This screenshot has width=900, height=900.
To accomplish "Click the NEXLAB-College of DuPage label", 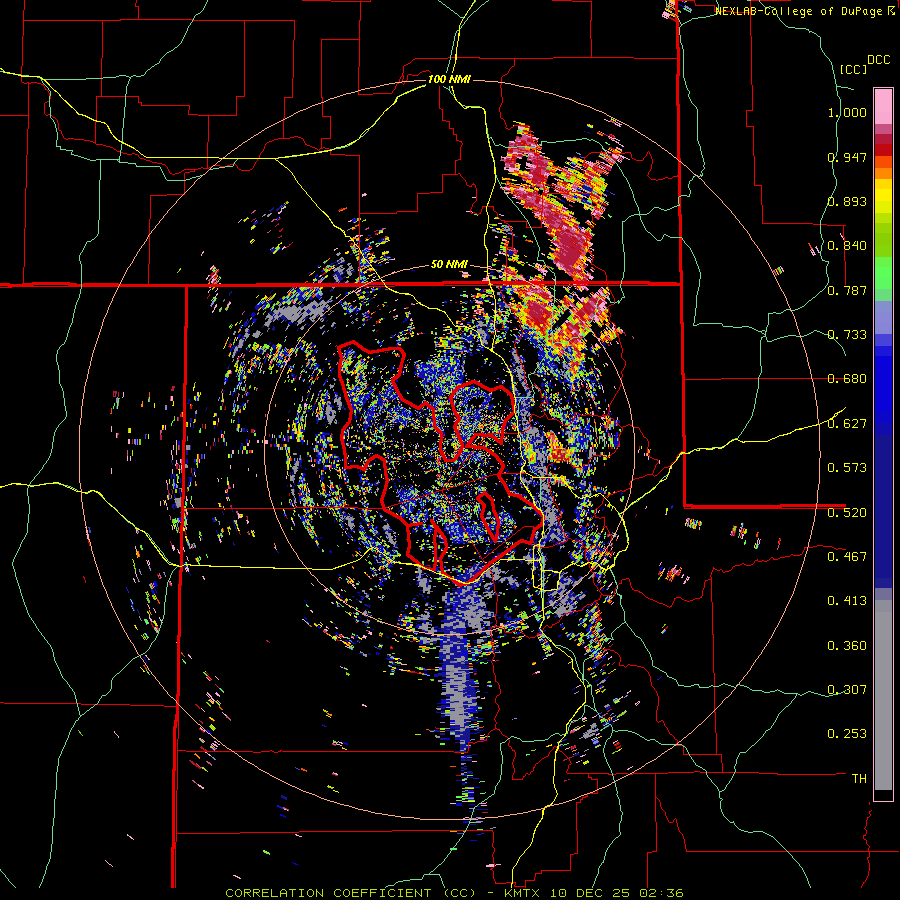I will tap(798, 11).
